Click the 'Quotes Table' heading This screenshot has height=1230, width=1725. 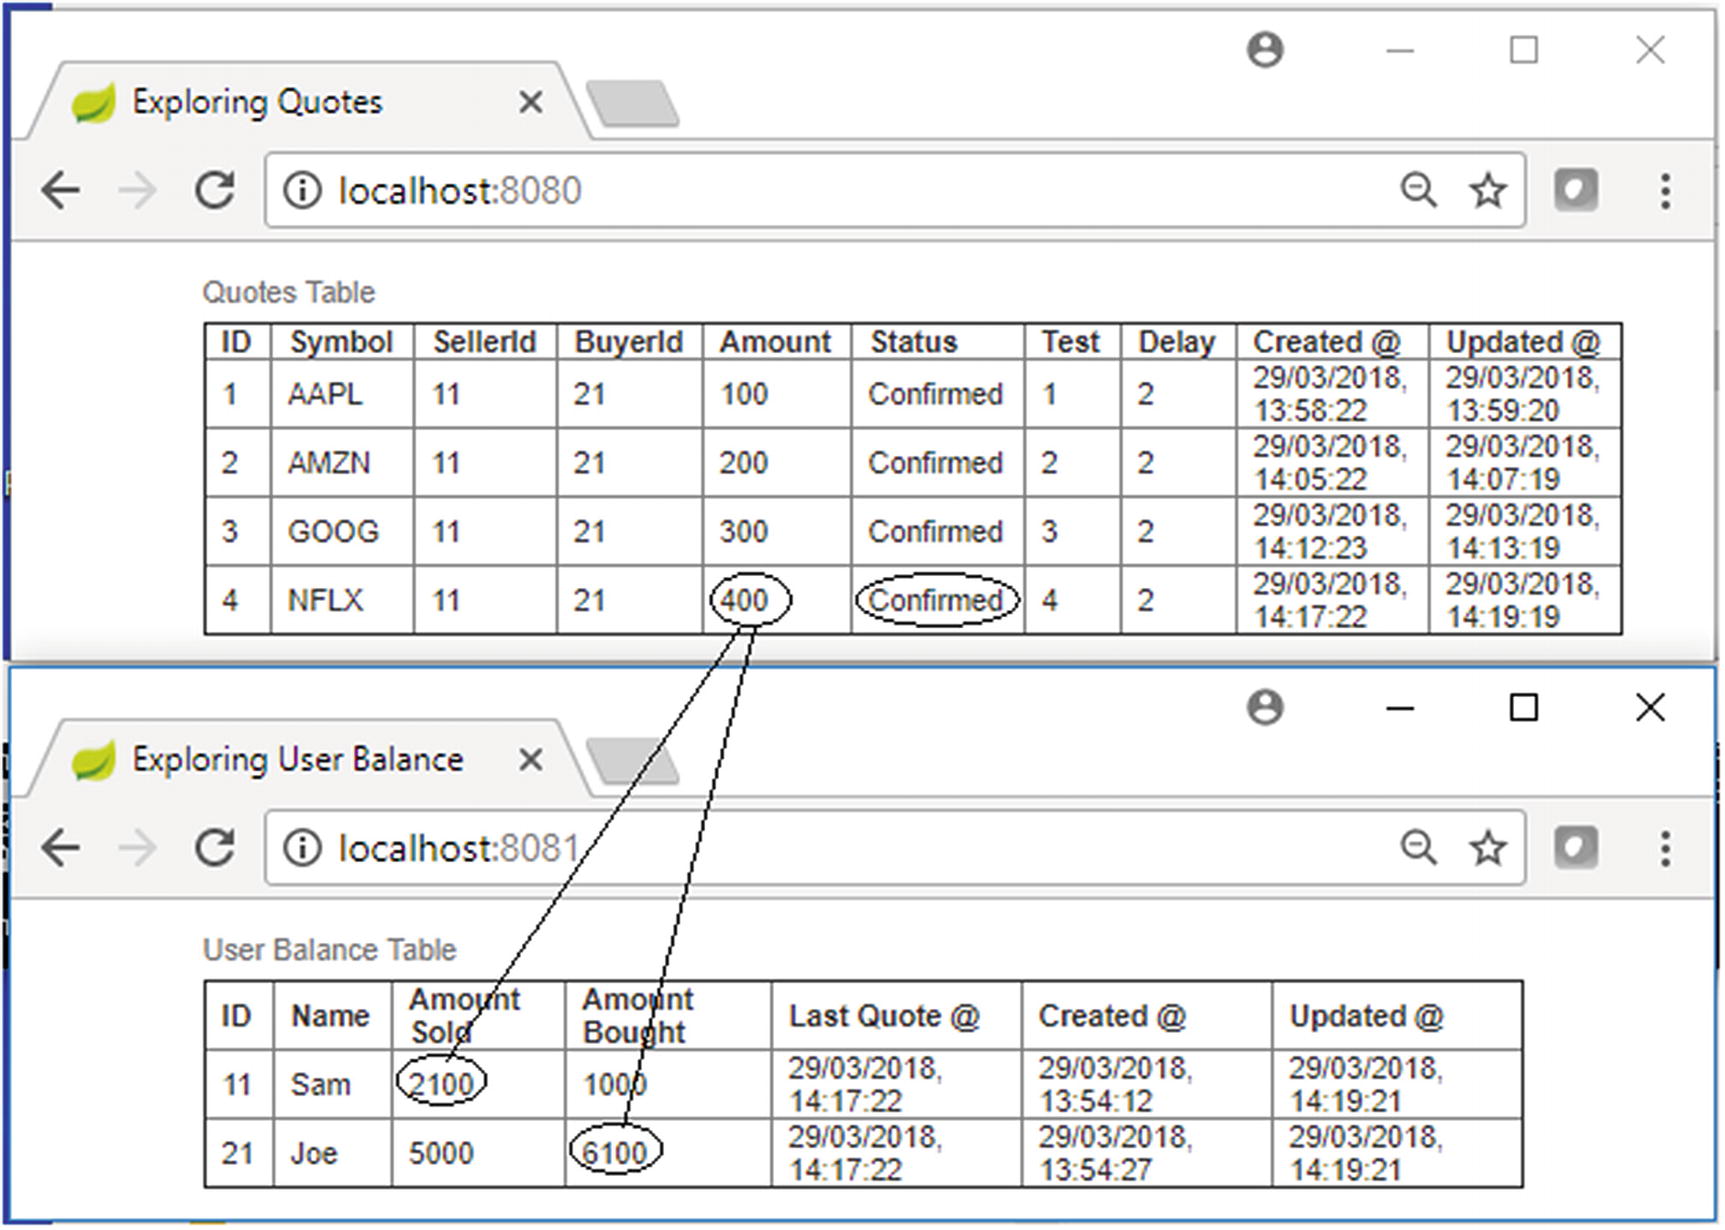click(288, 292)
